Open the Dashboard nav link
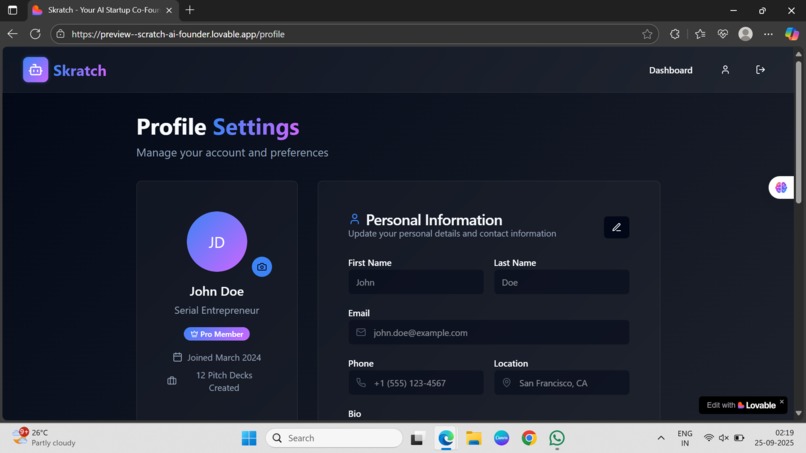 tap(670, 70)
